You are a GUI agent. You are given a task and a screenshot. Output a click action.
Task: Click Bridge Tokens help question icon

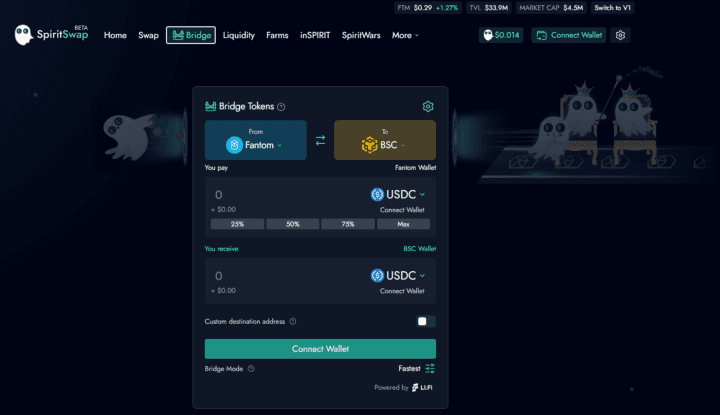click(x=281, y=107)
